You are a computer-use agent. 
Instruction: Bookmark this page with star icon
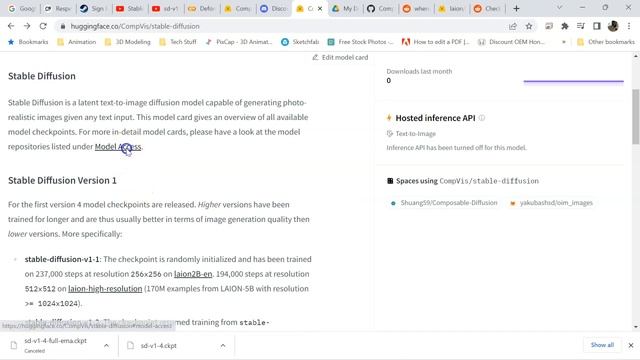pos(529,26)
